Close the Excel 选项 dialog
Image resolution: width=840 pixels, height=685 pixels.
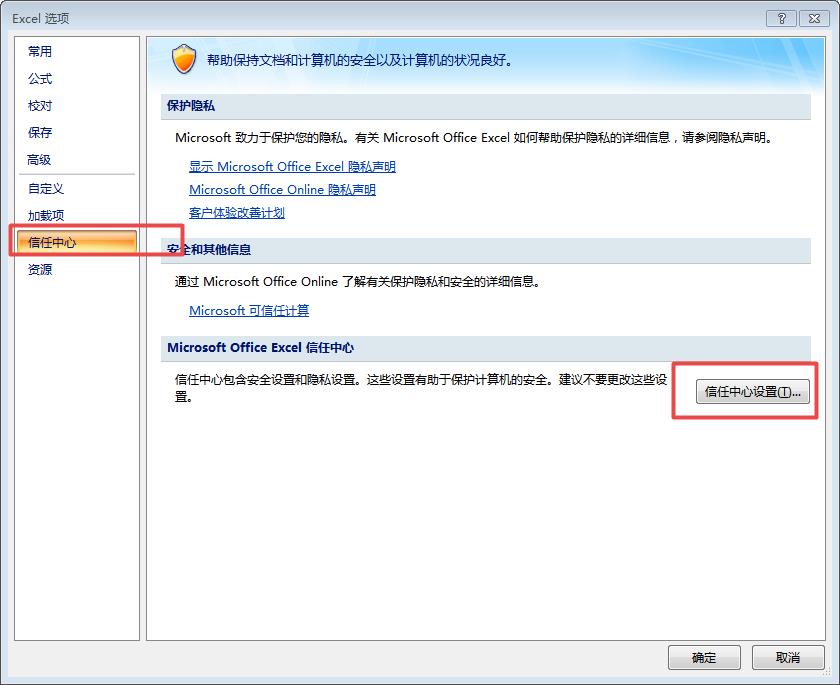click(x=814, y=19)
